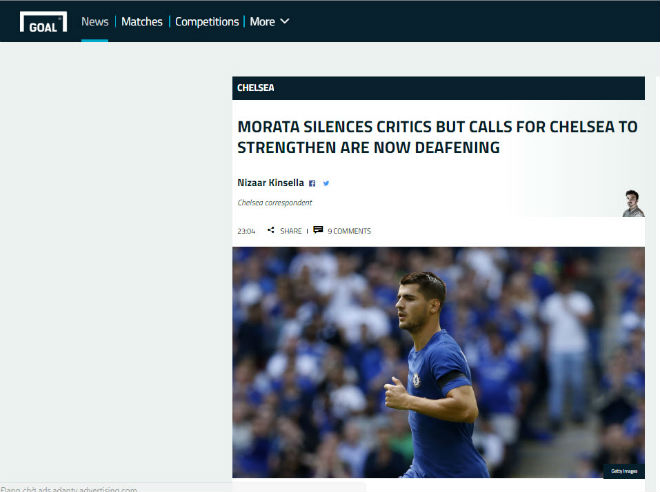Viewport: 660px width, 492px height.
Task: Click the author name Nizaar Kinsella
Action: 269,183
